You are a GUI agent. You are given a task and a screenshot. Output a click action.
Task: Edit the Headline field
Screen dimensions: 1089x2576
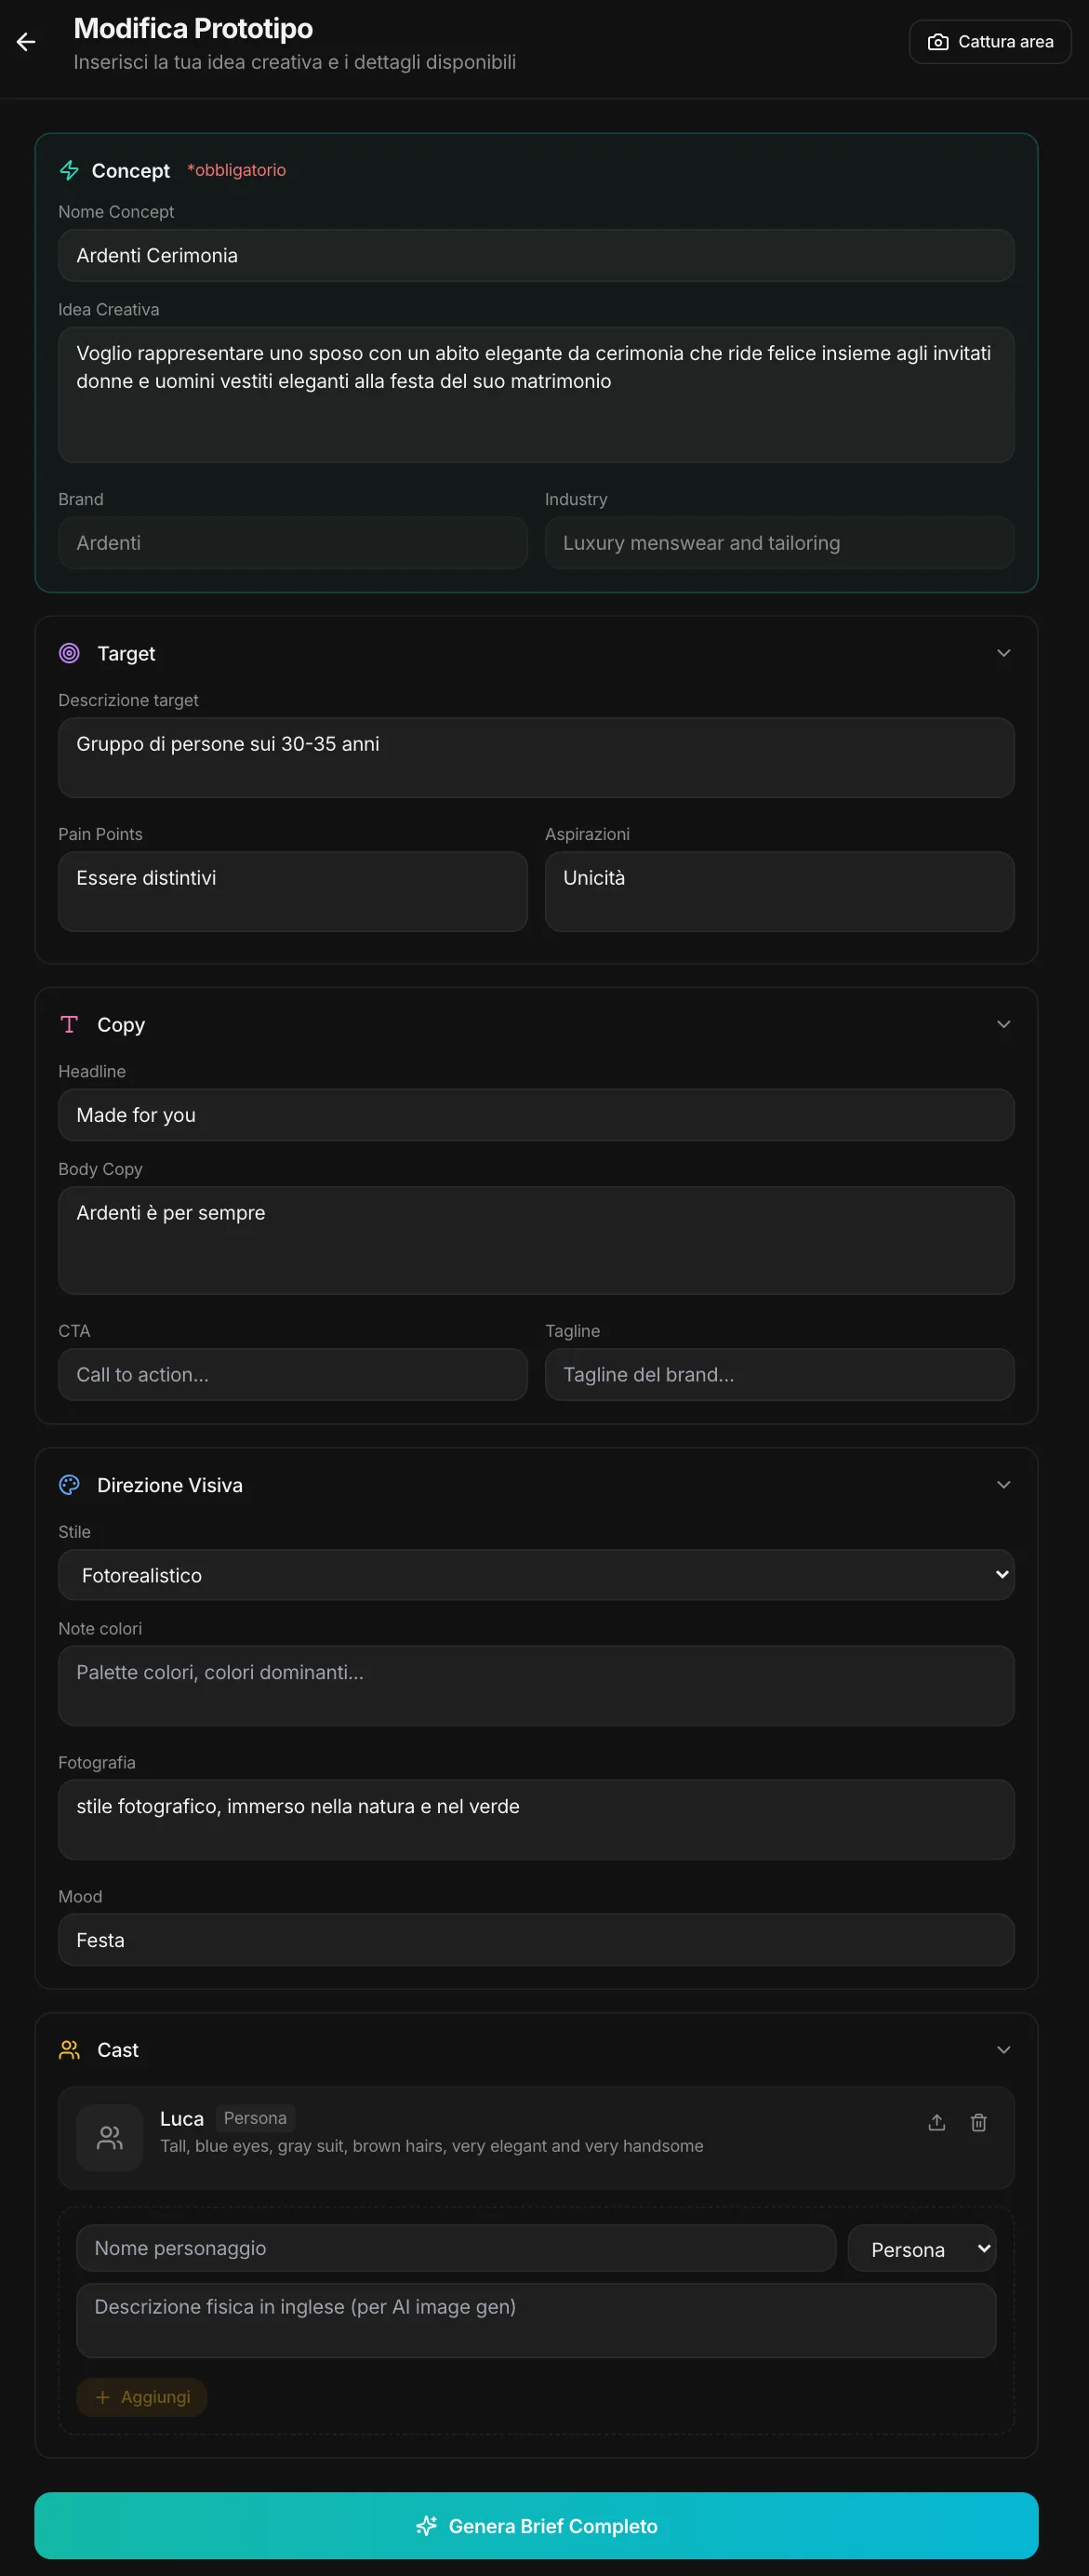pos(536,1115)
